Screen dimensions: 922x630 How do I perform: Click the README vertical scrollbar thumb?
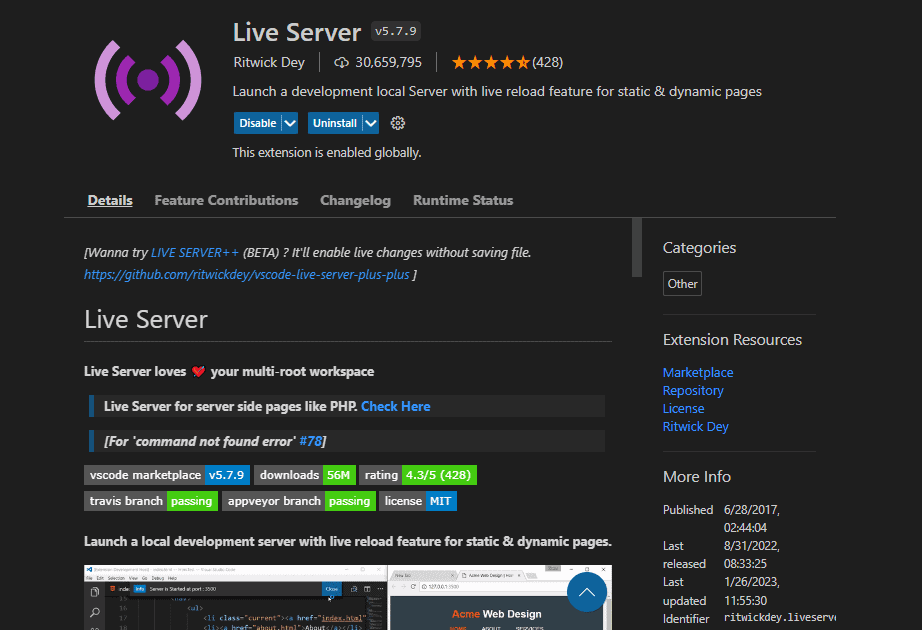637,247
